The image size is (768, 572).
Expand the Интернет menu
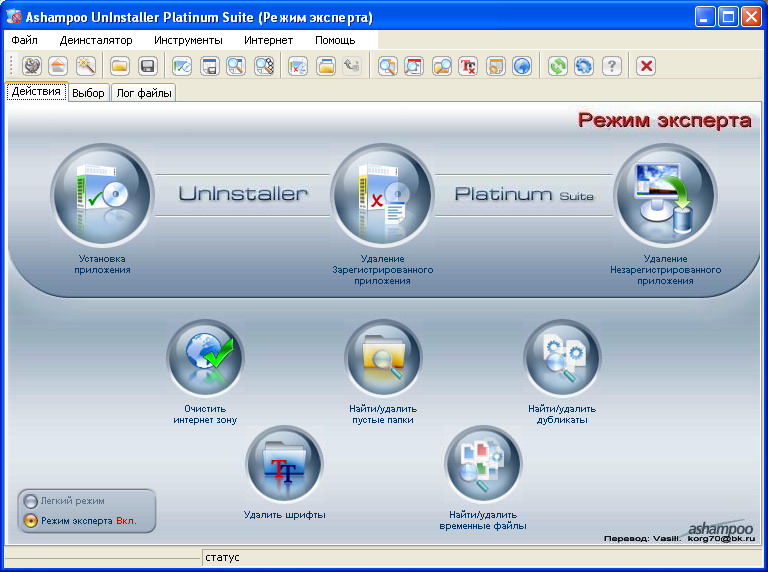pos(268,40)
